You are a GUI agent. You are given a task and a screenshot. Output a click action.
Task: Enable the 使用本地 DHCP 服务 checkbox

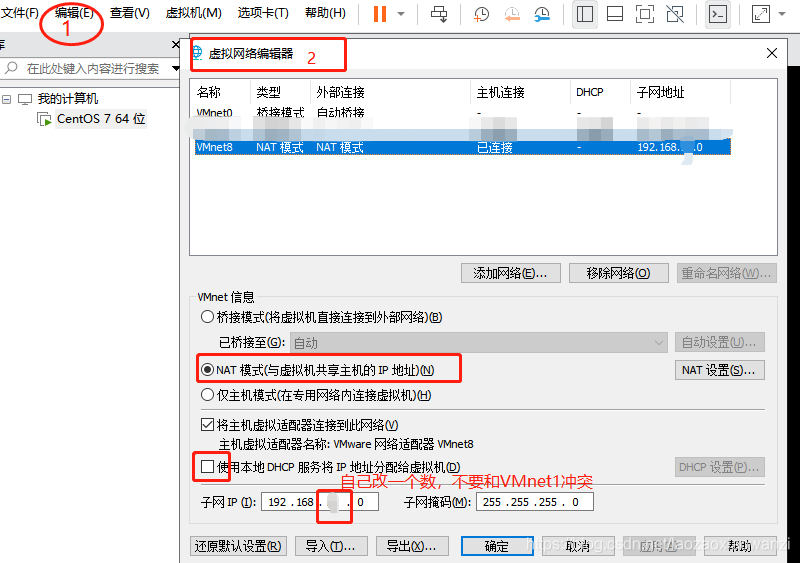coord(207,467)
